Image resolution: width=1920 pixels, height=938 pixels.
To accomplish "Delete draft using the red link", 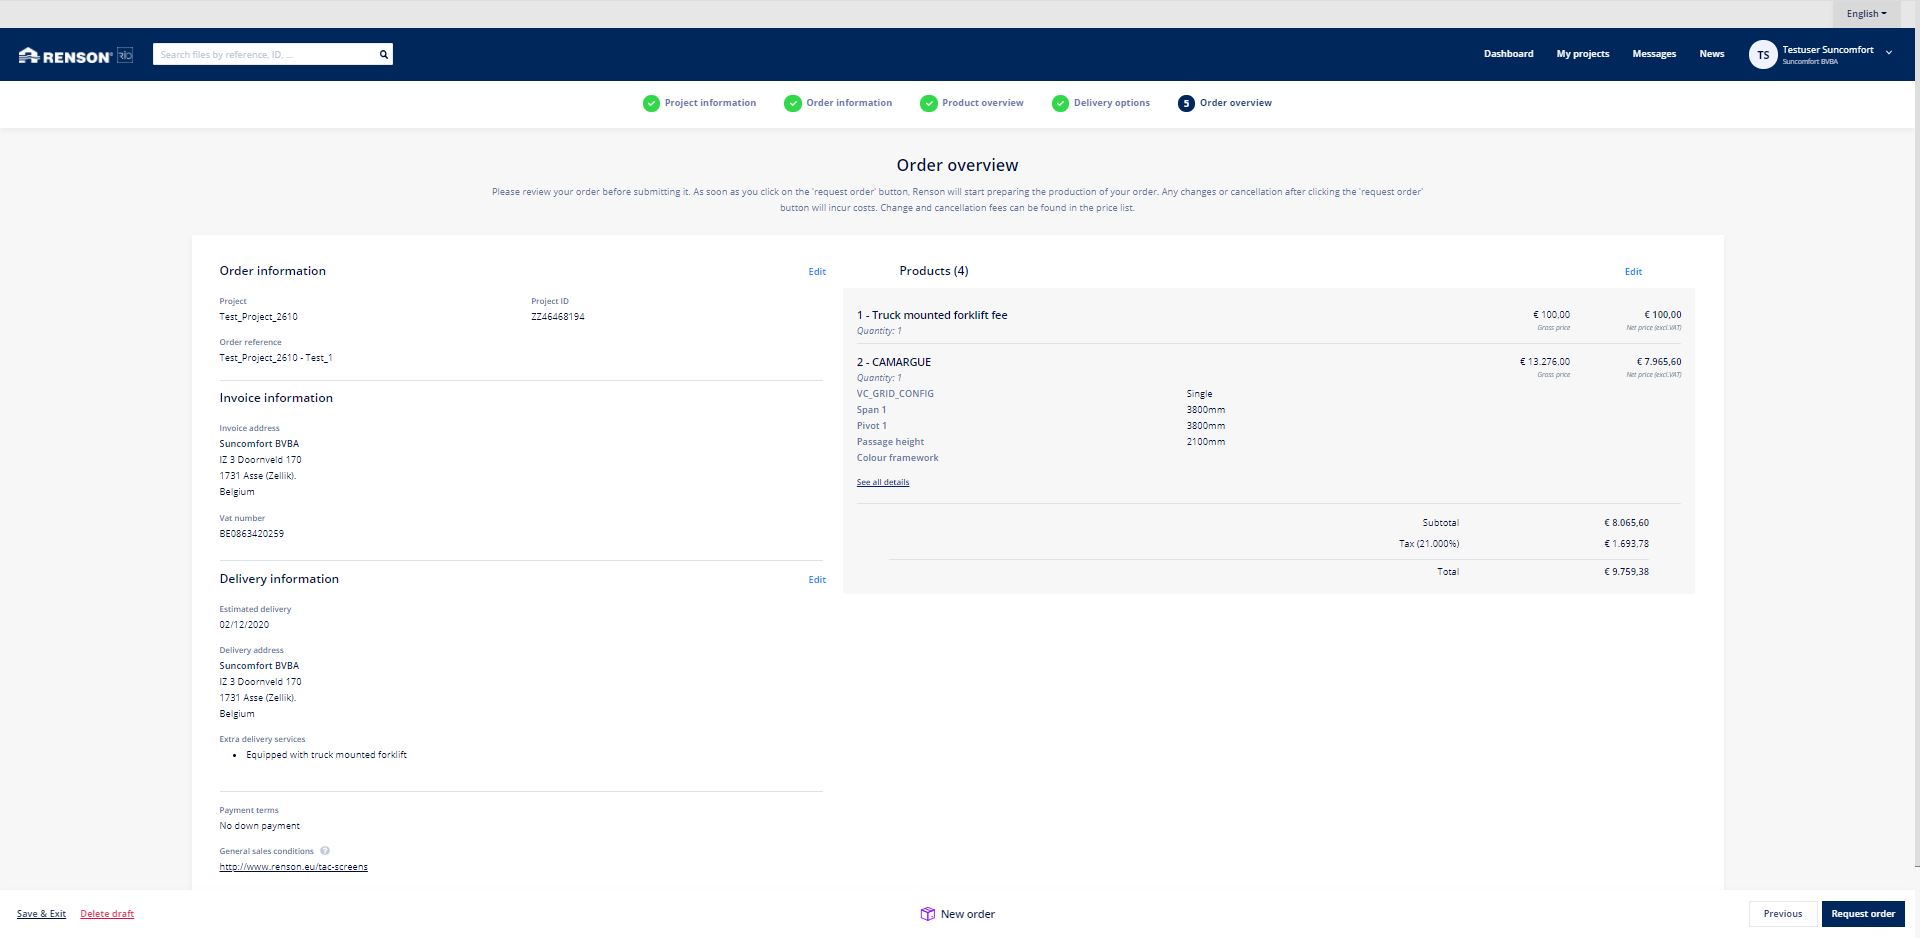I will coord(107,914).
